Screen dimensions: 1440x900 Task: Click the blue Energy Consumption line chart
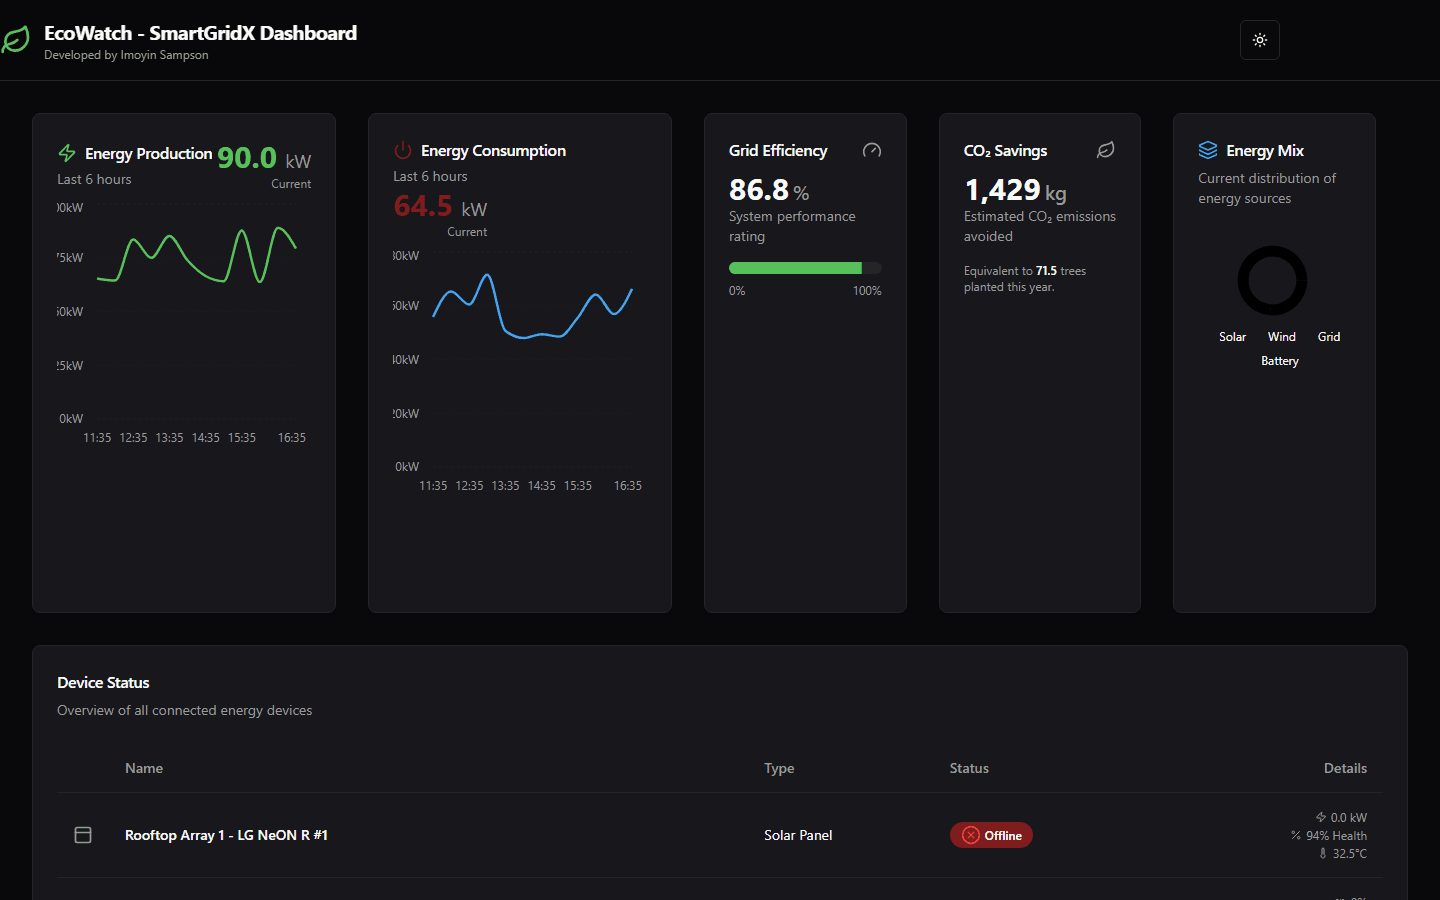(x=532, y=306)
